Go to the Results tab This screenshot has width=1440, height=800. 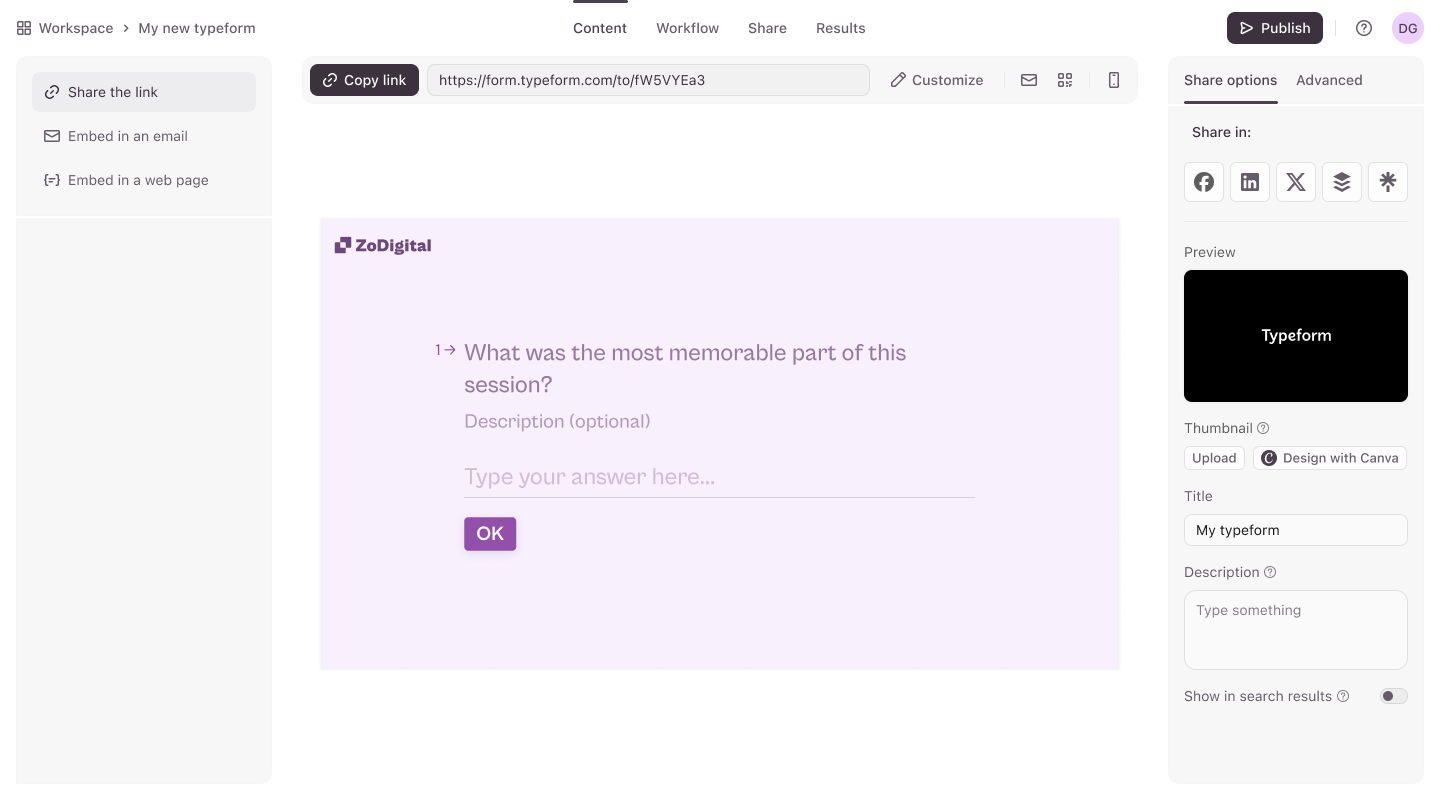click(x=840, y=28)
